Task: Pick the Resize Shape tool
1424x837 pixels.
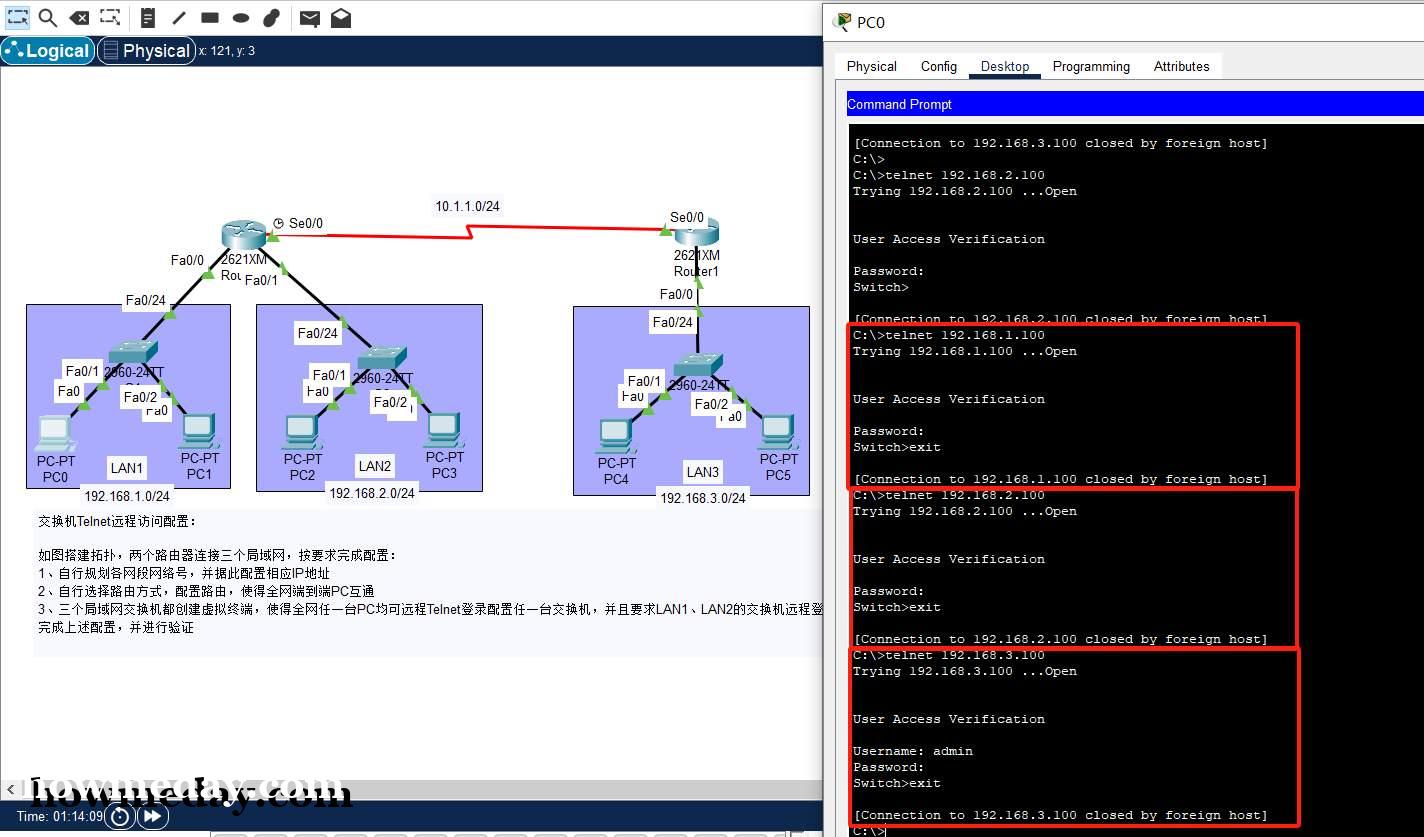Action: [x=110, y=17]
